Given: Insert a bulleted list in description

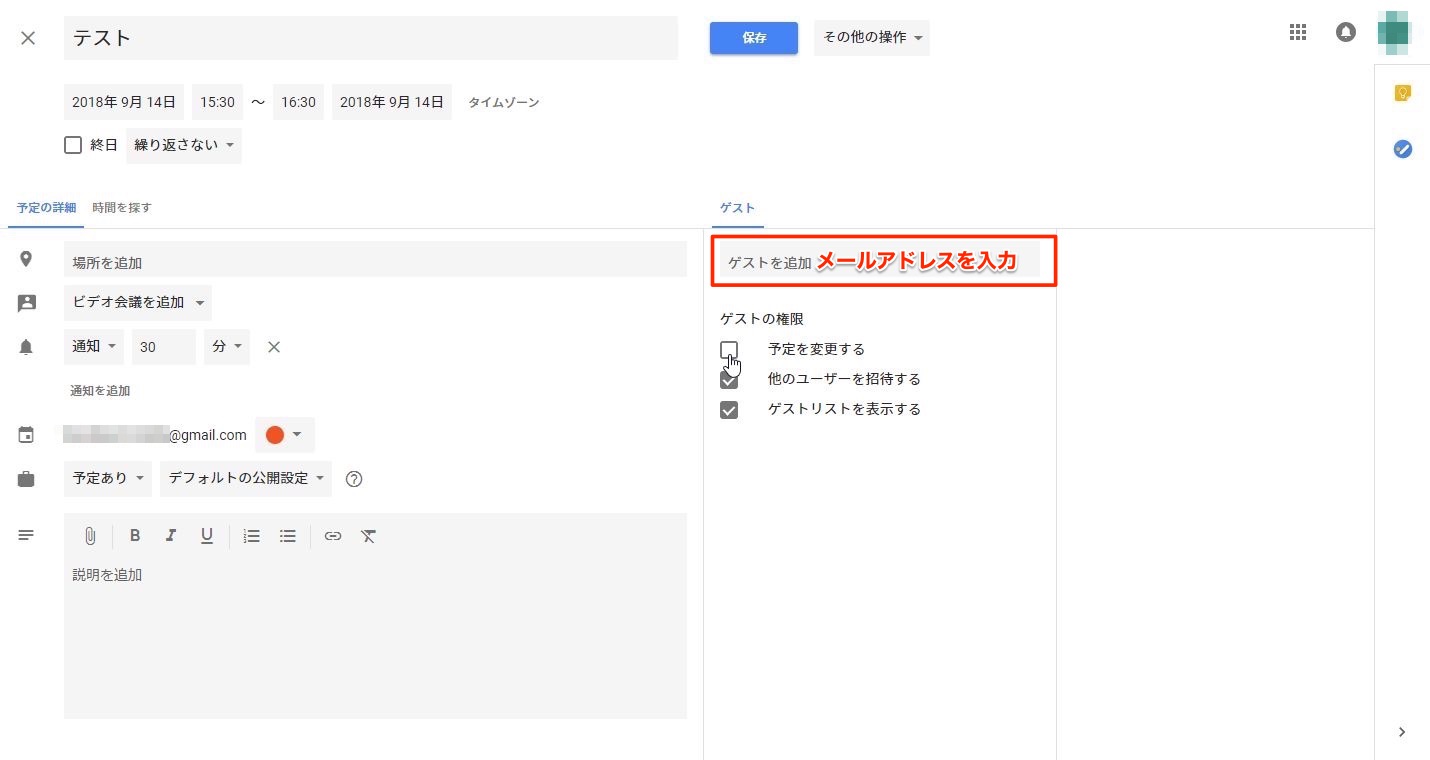Looking at the screenshot, I should [x=288, y=536].
